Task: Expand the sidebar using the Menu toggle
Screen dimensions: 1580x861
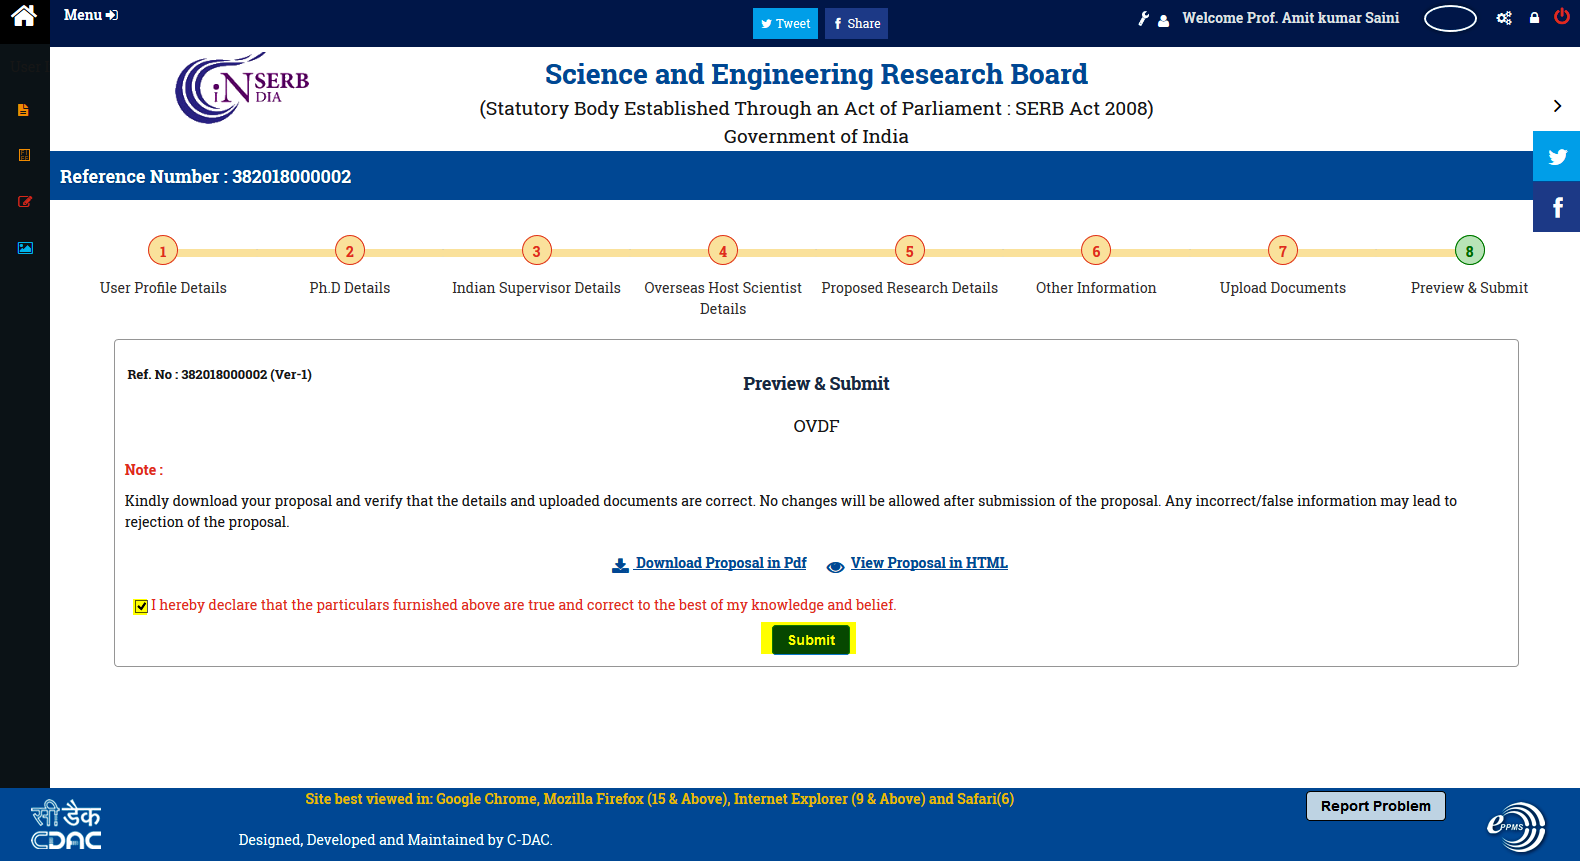Action: coord(91,15)
